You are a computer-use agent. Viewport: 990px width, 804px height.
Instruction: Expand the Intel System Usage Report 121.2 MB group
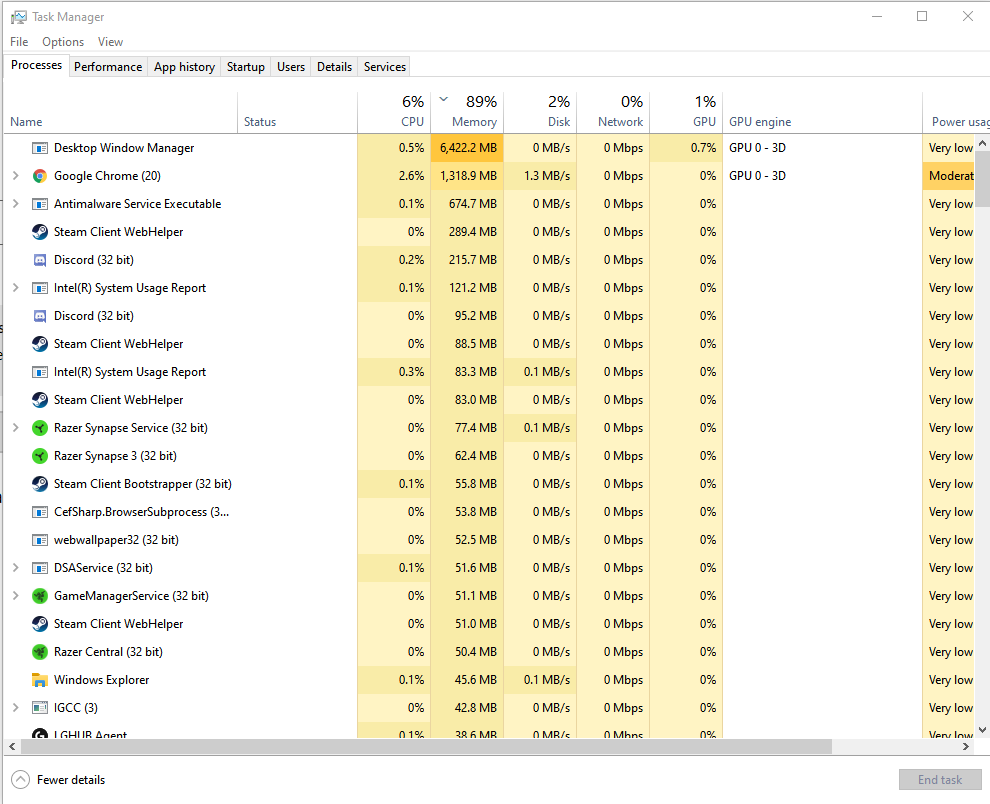click(x=16, y=288)
